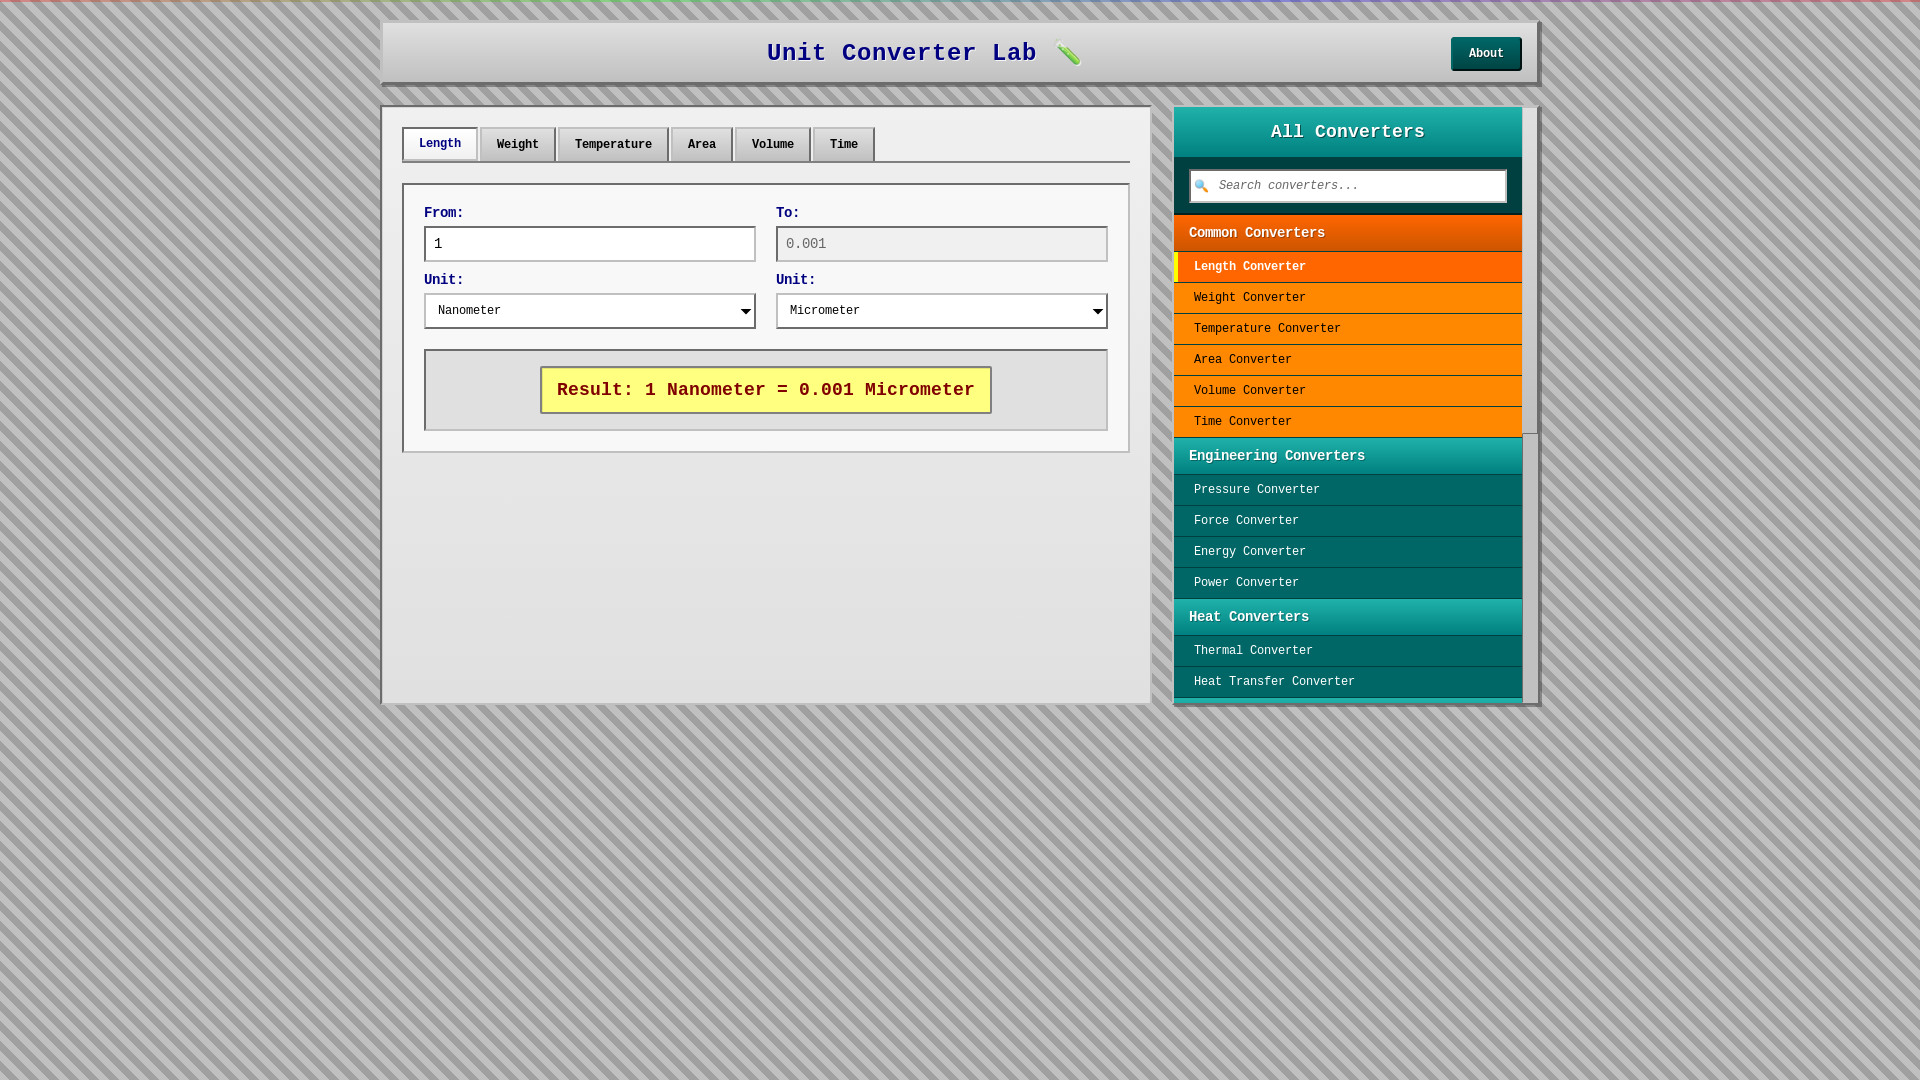
Task: Switch to the Area tab
Action: [x=702, y=145]
